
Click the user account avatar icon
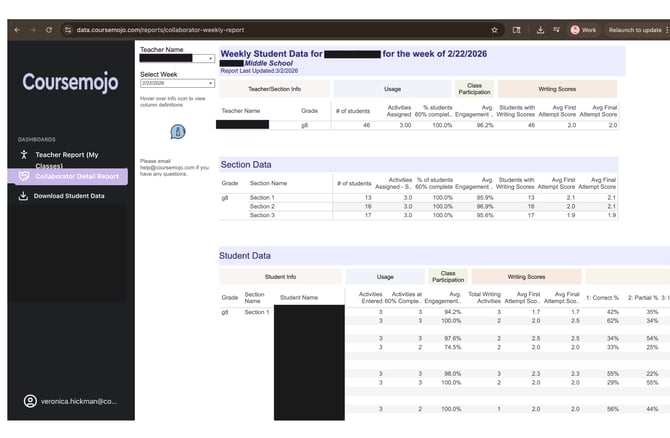(30, 401)
